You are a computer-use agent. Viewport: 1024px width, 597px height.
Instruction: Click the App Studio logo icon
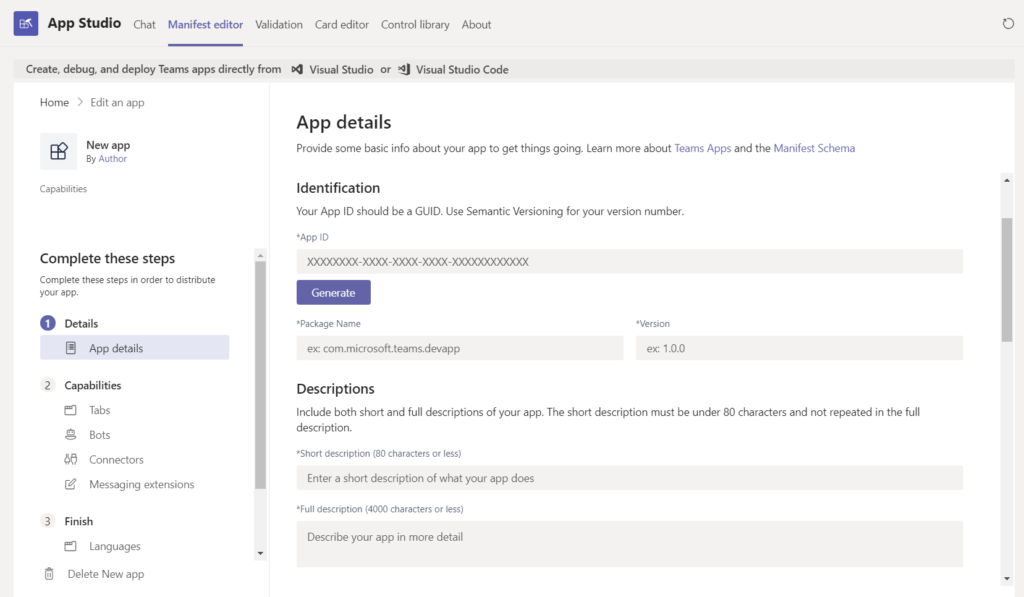[x=26, y=24]
